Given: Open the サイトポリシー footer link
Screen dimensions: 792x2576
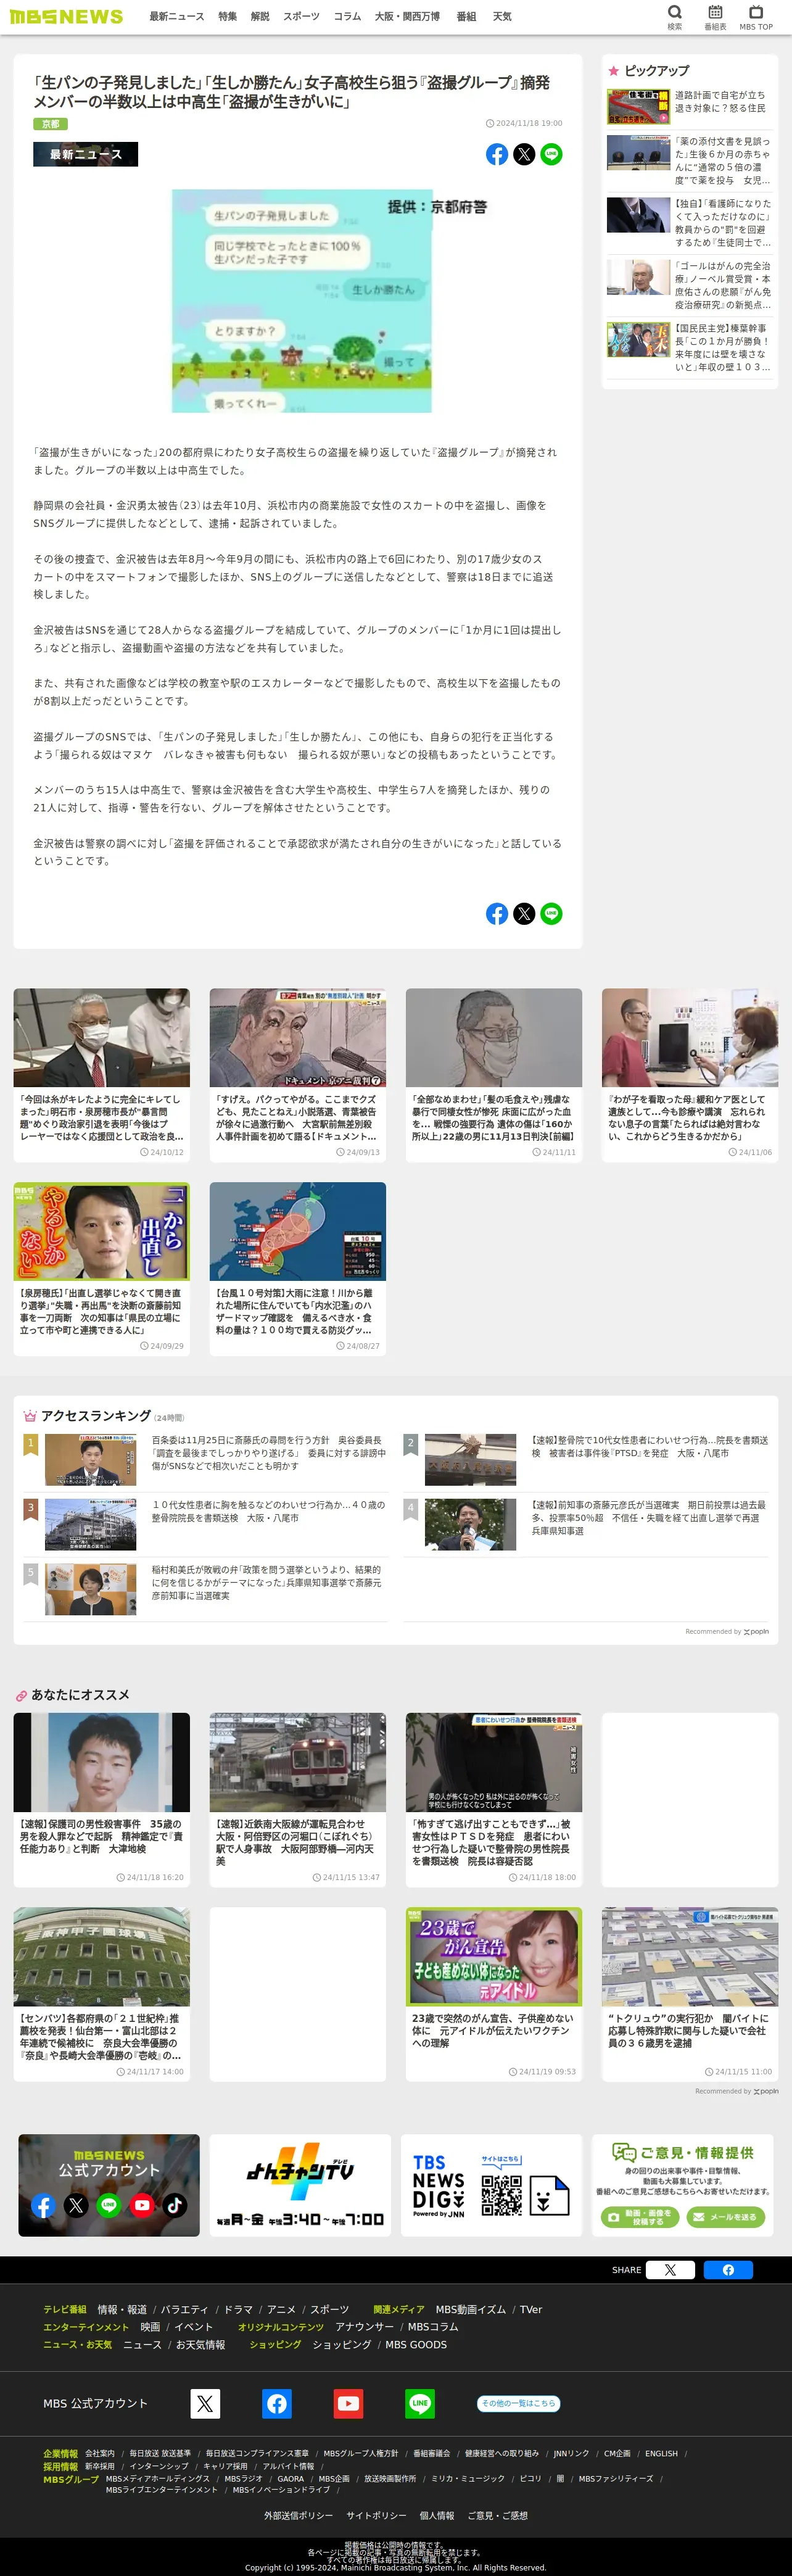Looking at the screenshot, I should click(376, 2515).
